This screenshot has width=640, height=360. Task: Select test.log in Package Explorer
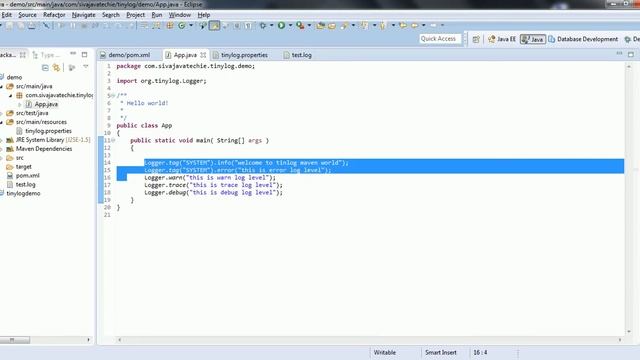tap(25, 184)
